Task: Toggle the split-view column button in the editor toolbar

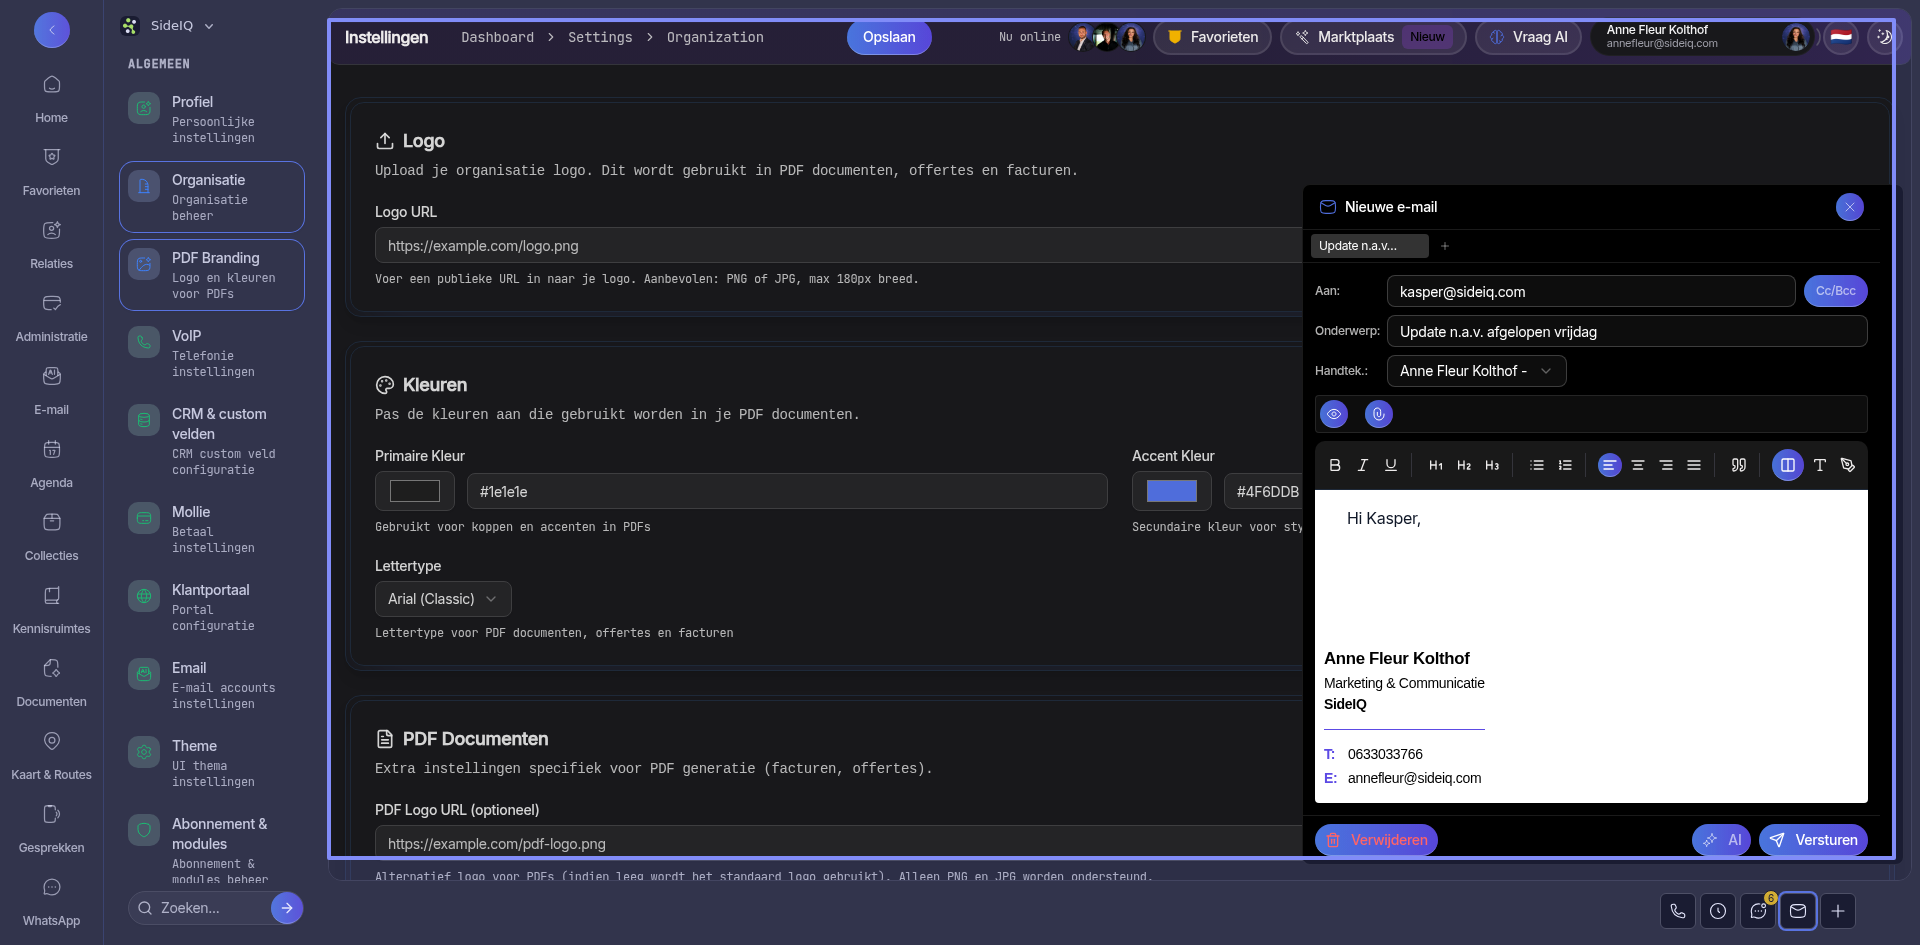Action: pyautogui.click(x=1787, y=465)
